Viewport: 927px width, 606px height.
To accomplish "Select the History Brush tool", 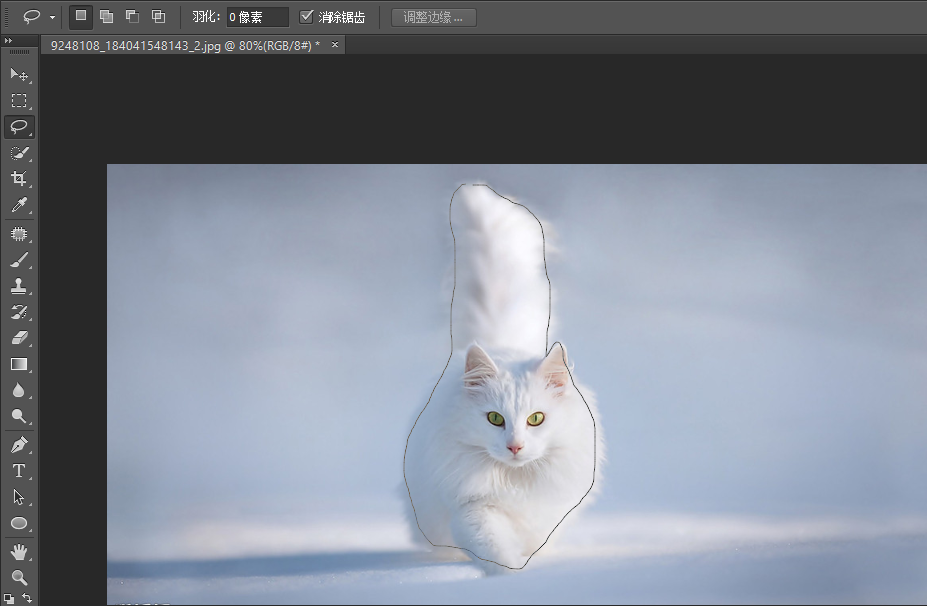I will tap(19, 312).
